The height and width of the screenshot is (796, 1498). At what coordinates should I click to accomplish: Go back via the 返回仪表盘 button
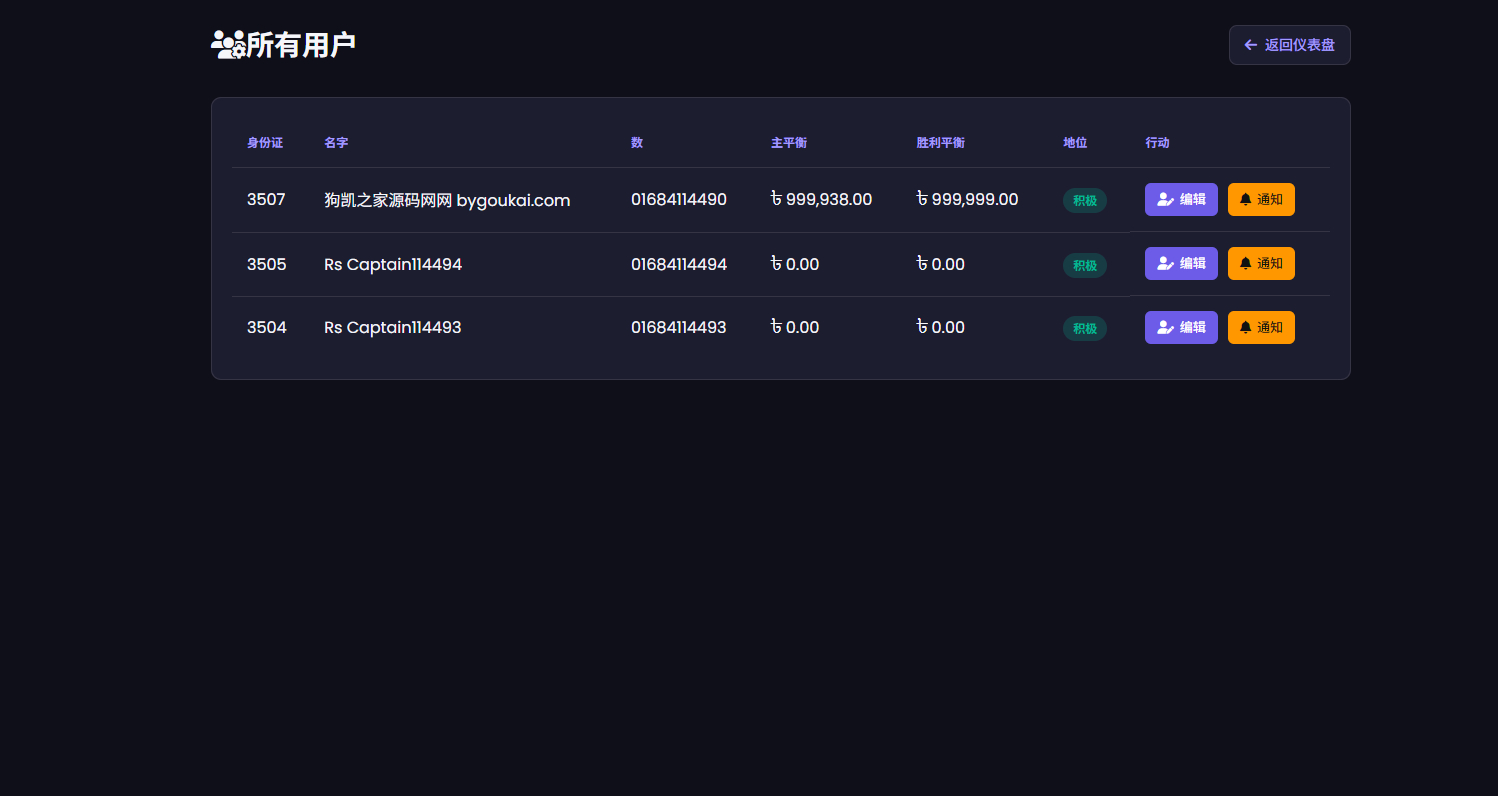pyautogui.click(x=1289, y=45)
